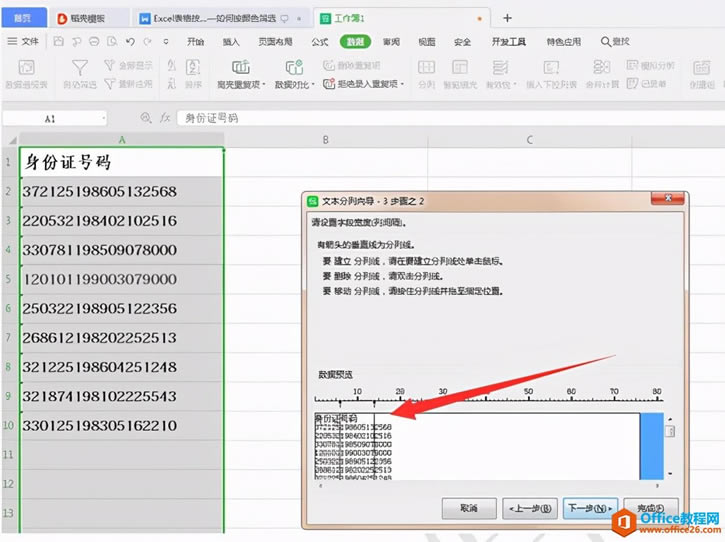Image resolution: width=725 pixels, height=542 pixels.
Task: Open the 特色应用 ribbon tab
Action: pyautogui.click(x=564, y=42)
